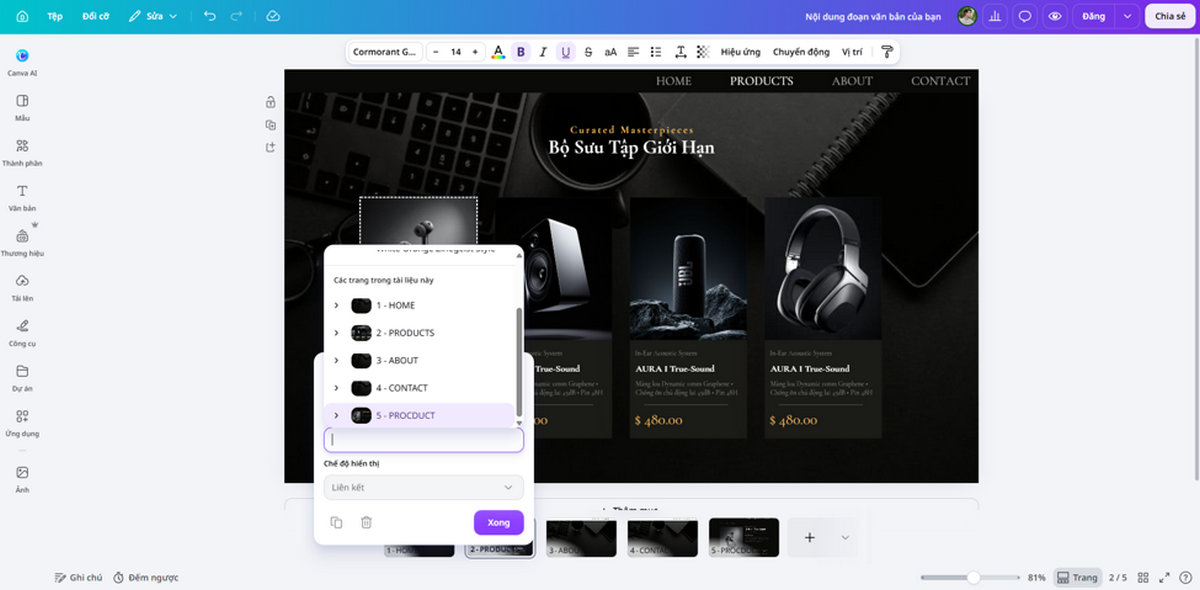Change text alignment
The height and width of the screenshot is (590, 1200).
click(x=634, y=52)
